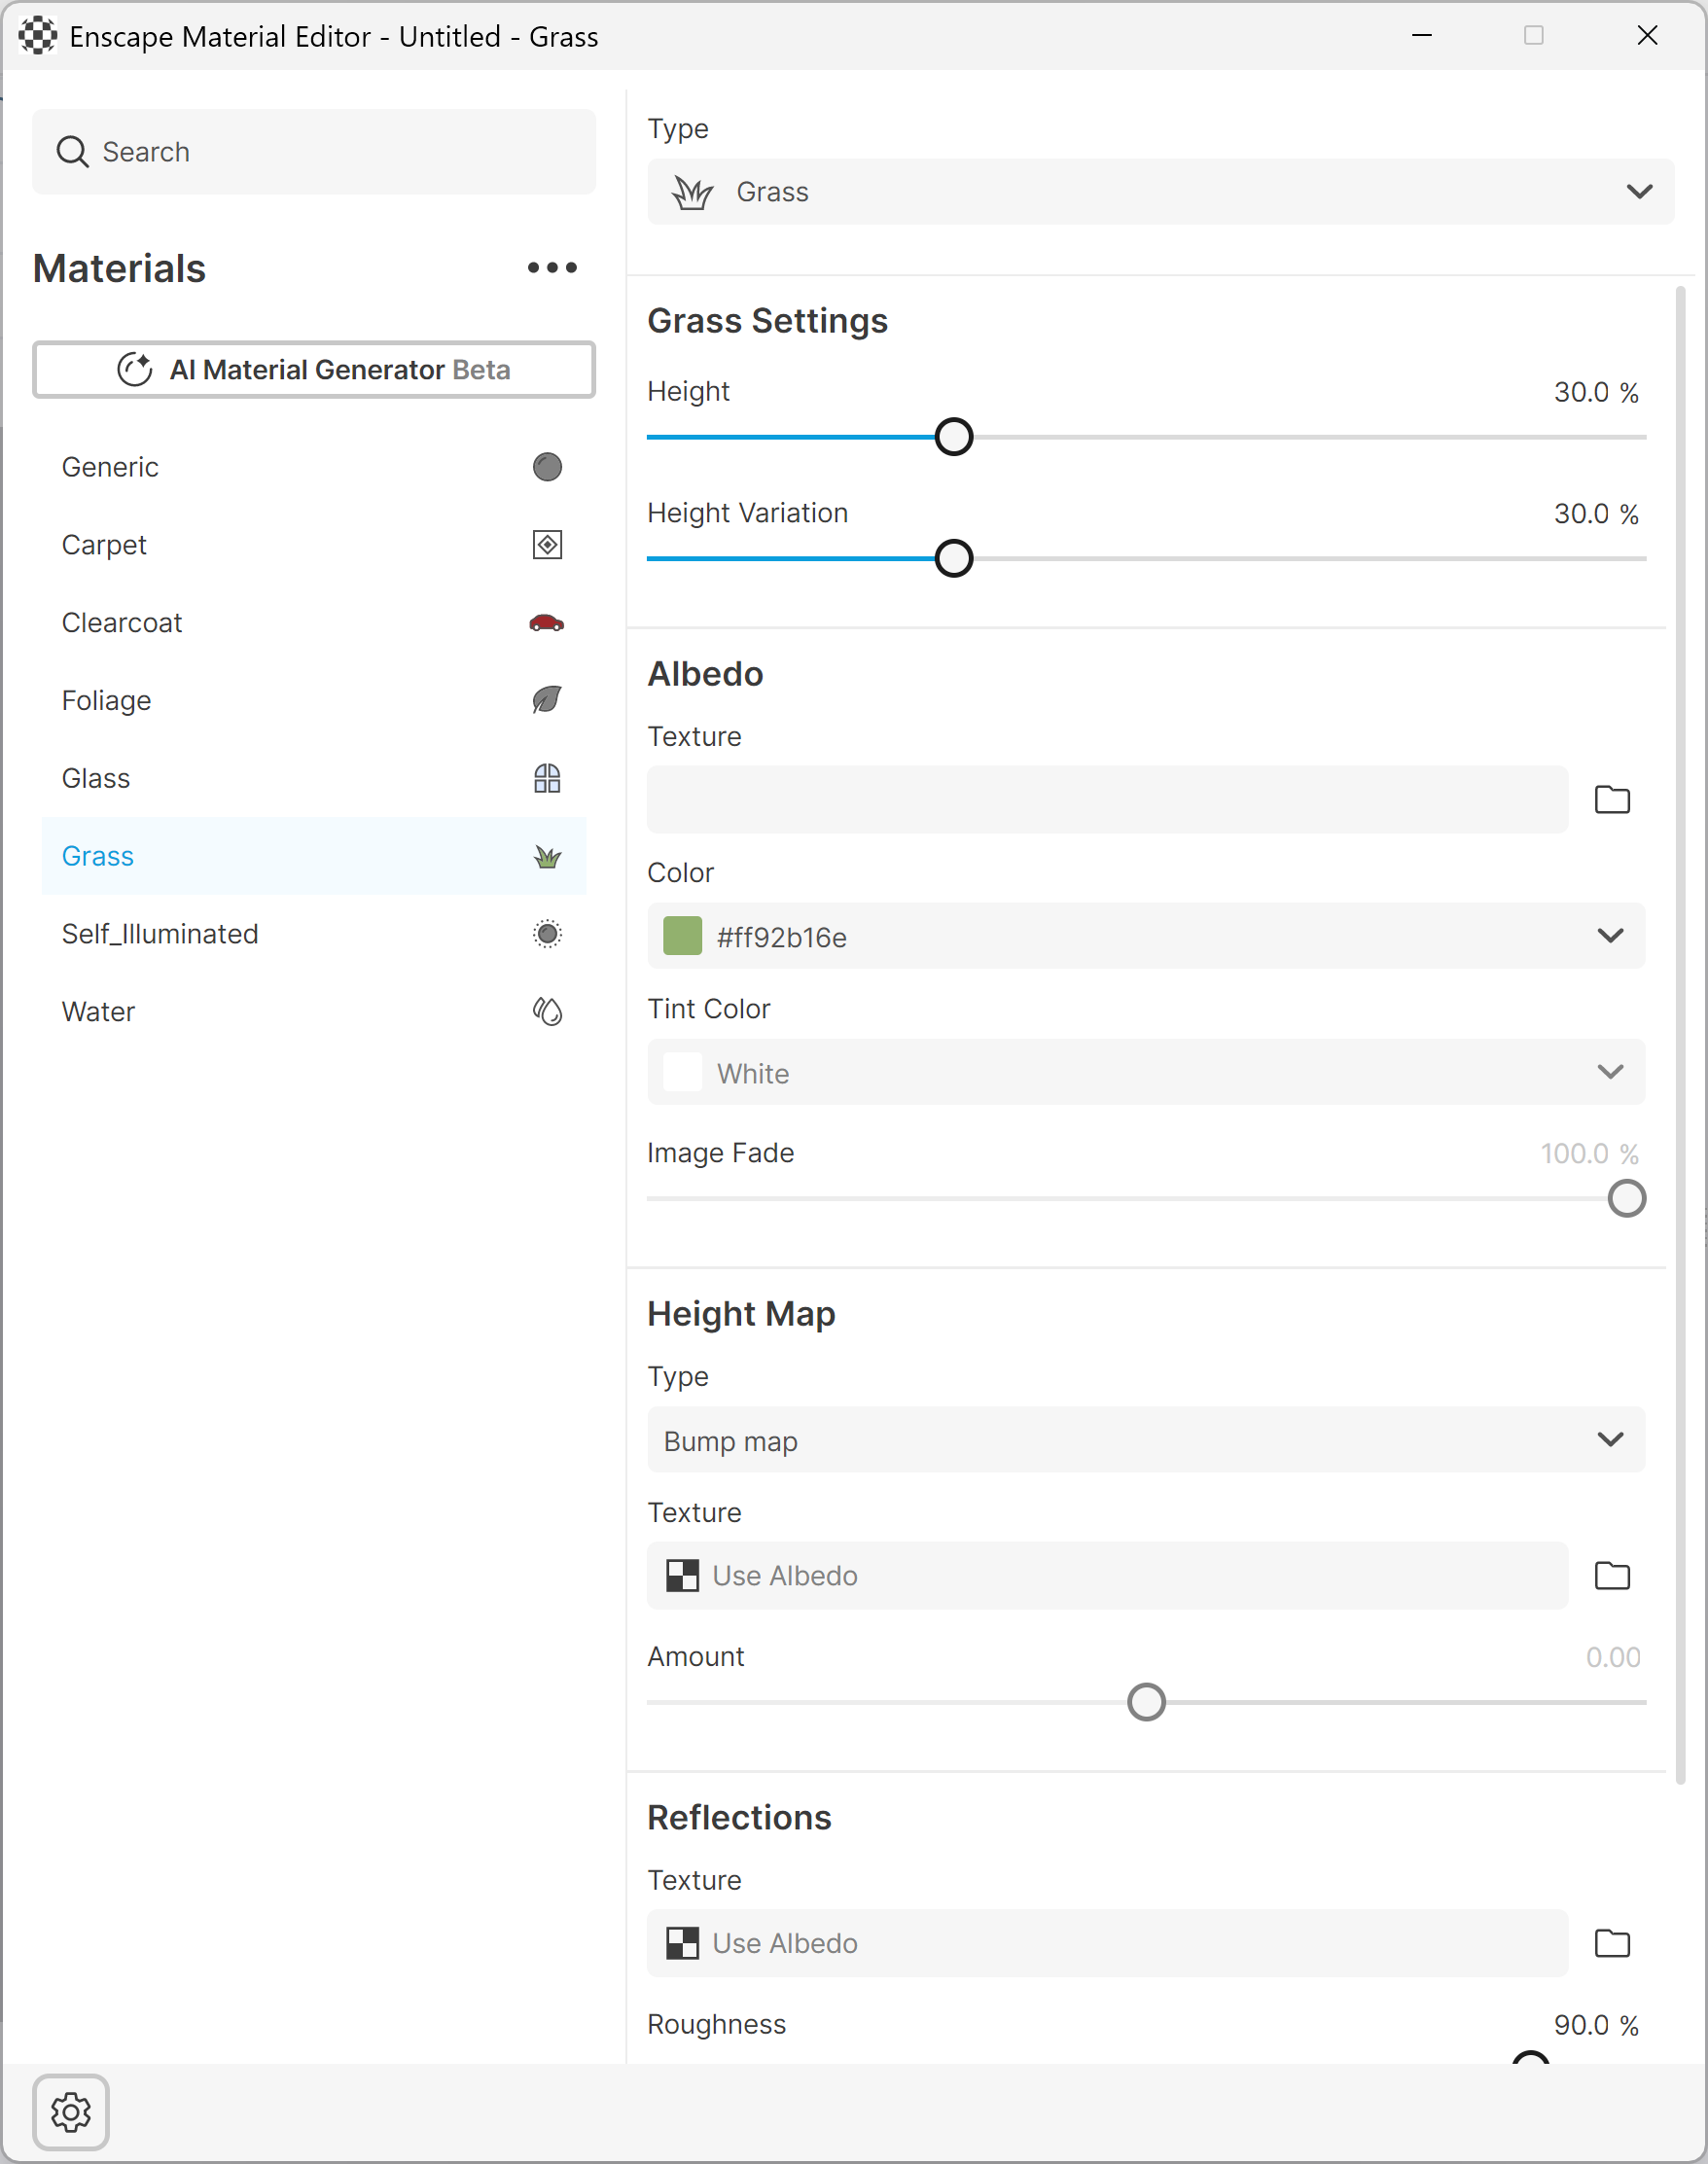Select the Grass material
The image size is (1708, 2164).
(314, 856)
